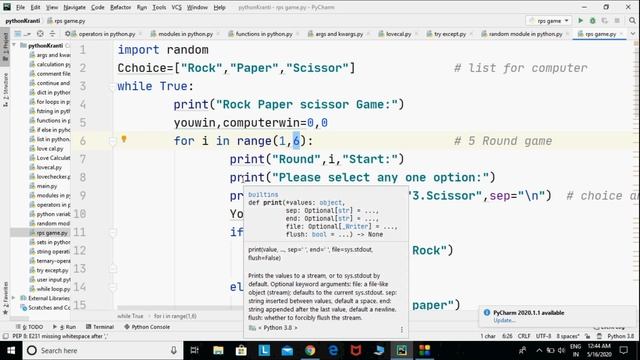Start debugging with the Debug bug icon

pos(593,20)
